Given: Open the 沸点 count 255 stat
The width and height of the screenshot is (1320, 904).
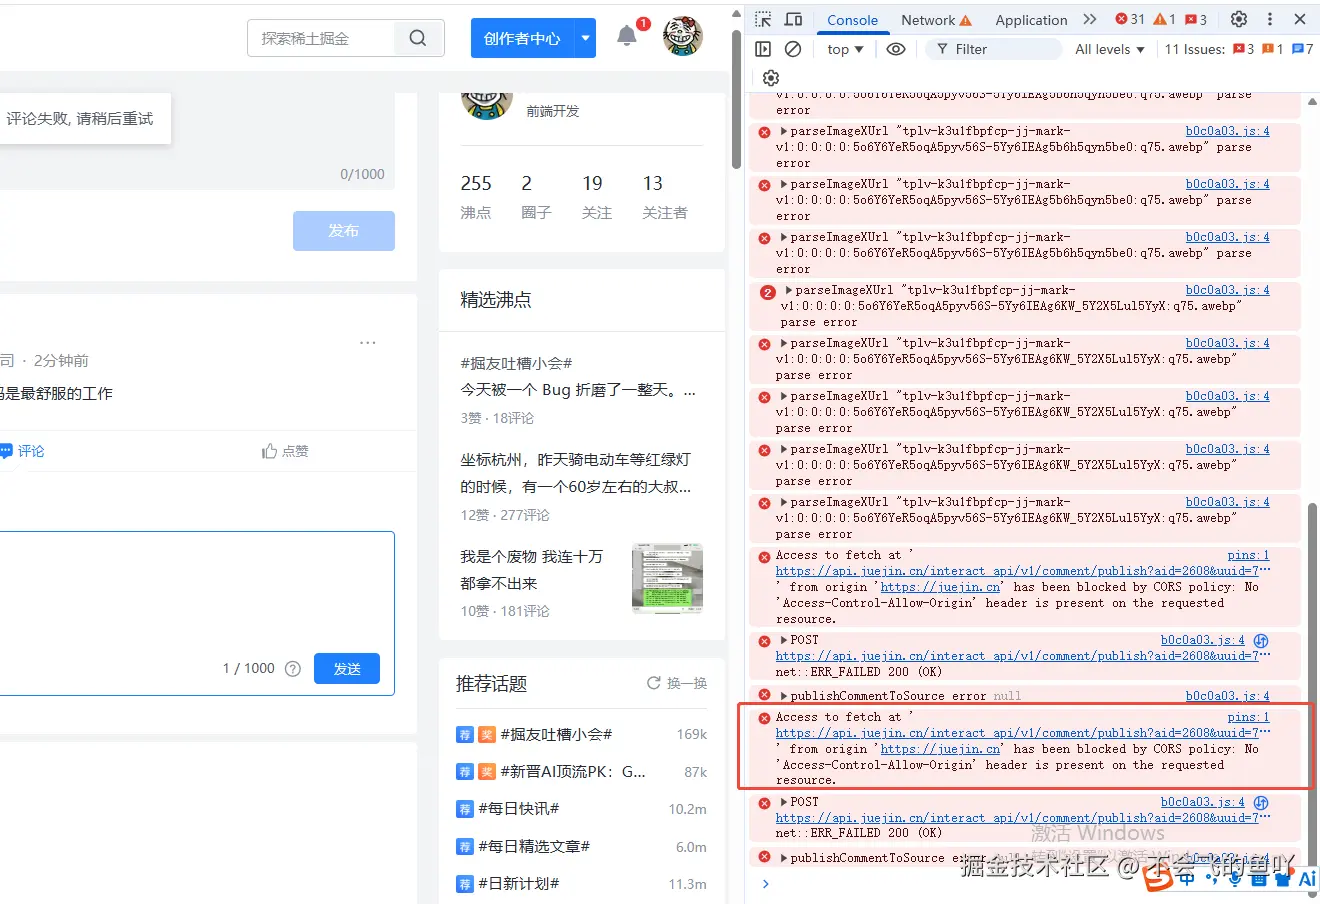Looking at the screenshot, I should tap(476, 196).
